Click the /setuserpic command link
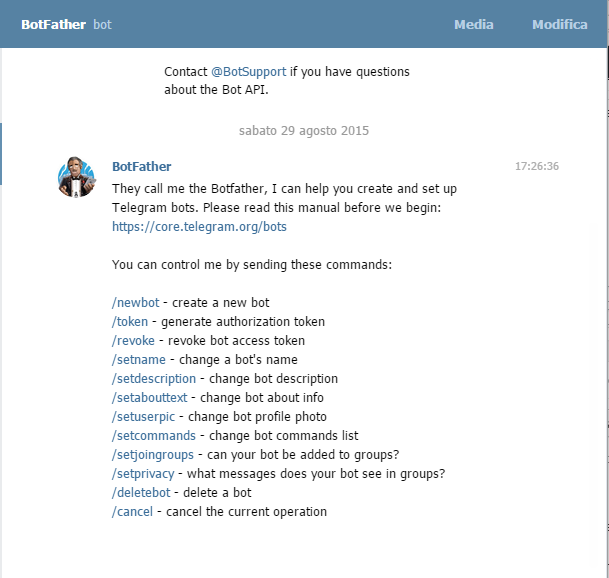 tap(143, 417)
